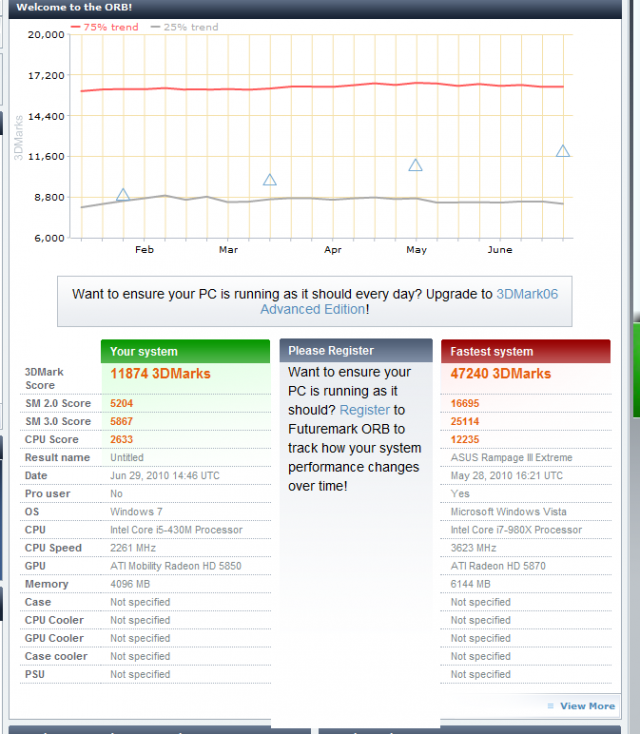
Task: Click the View More link
Action: point(587,706)
